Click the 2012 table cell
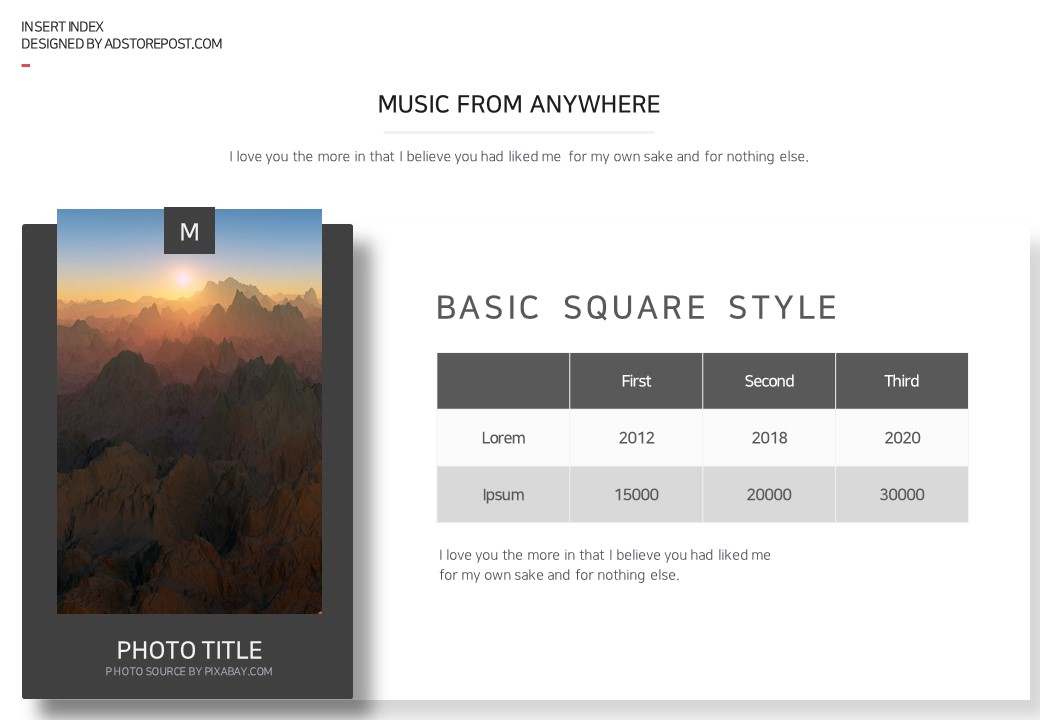1040x720 pixels. 636,438
